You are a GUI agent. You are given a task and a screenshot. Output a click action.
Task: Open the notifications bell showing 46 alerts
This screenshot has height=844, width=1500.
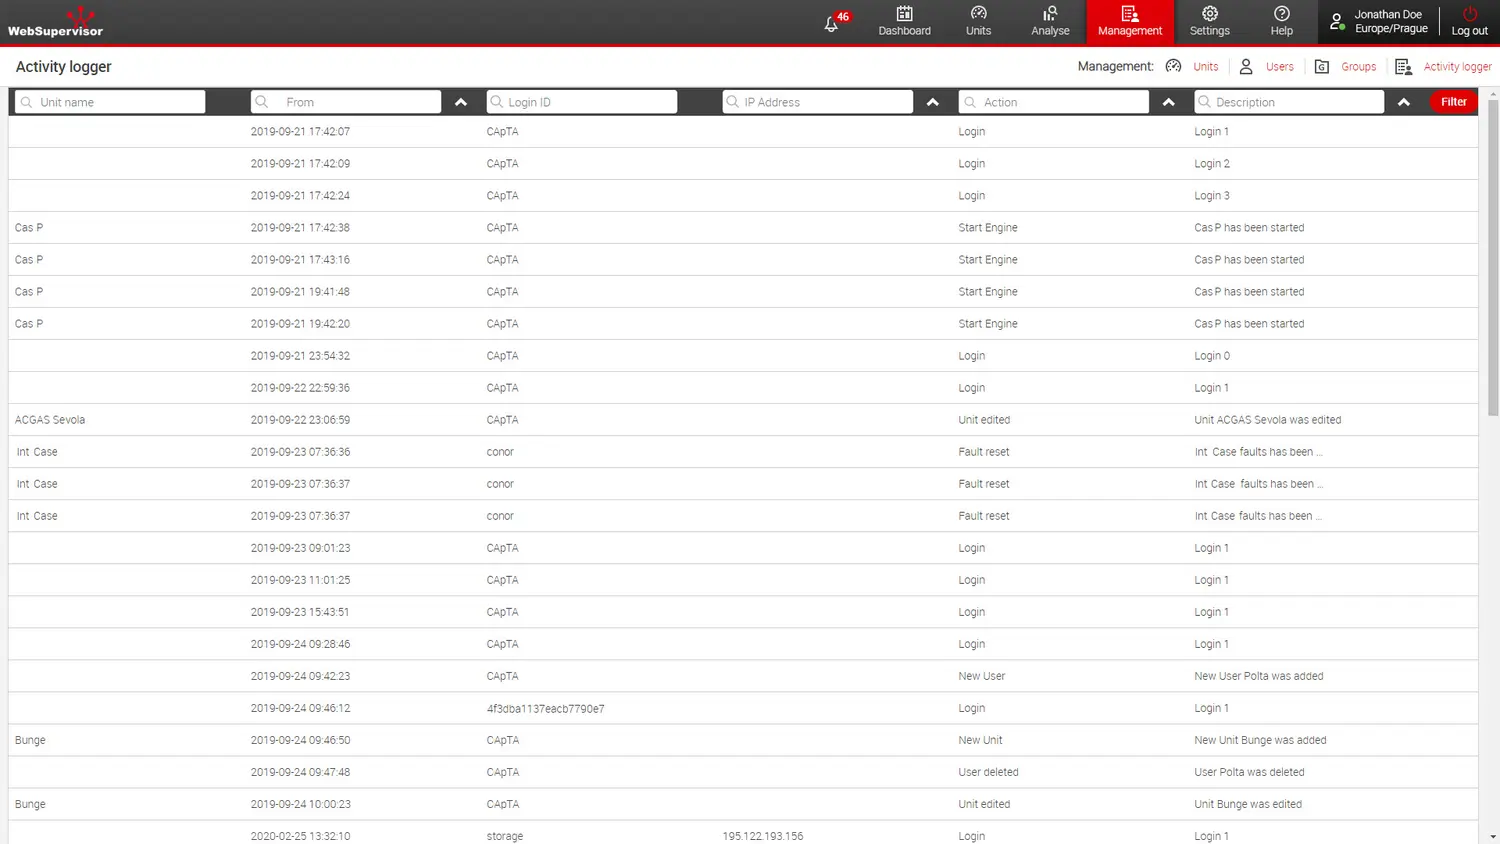(832, 23)
